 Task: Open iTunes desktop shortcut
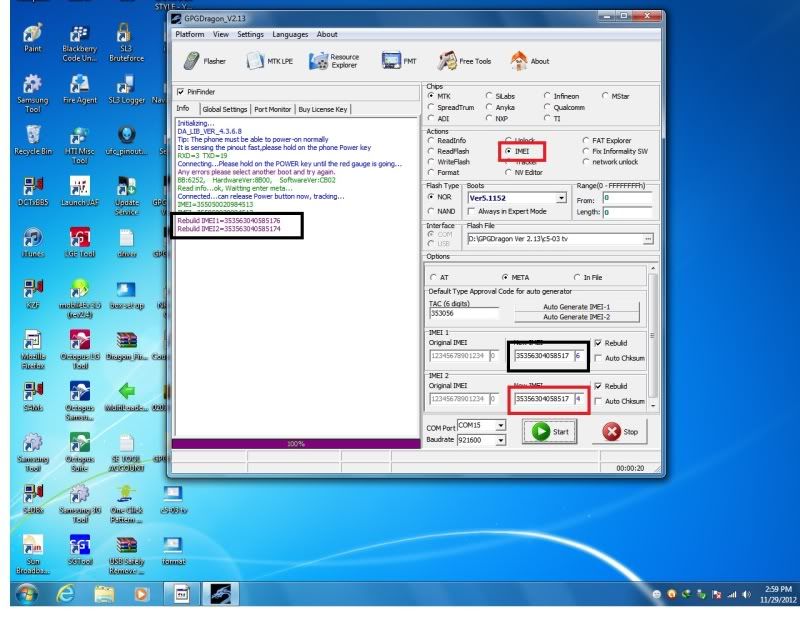[33, 243]
